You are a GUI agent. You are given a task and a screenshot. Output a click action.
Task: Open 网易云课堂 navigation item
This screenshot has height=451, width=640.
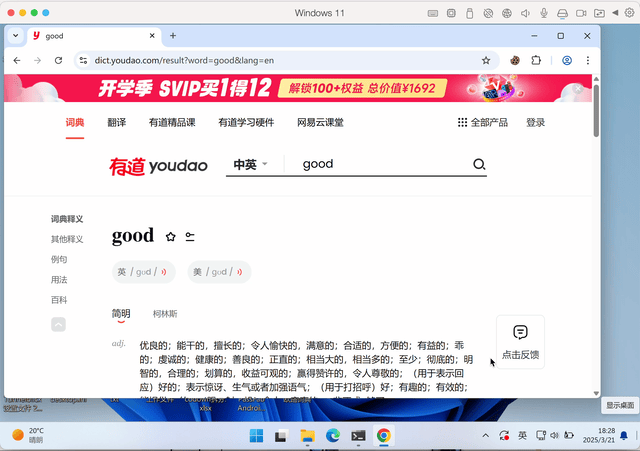(320, 122)
